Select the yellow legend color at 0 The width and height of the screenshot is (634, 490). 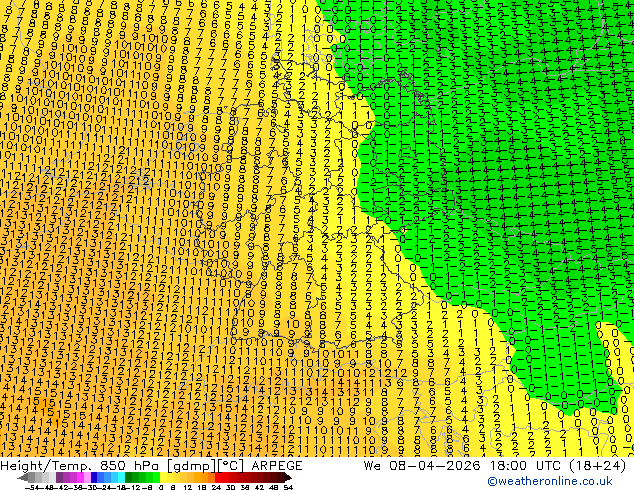[163, 477]
